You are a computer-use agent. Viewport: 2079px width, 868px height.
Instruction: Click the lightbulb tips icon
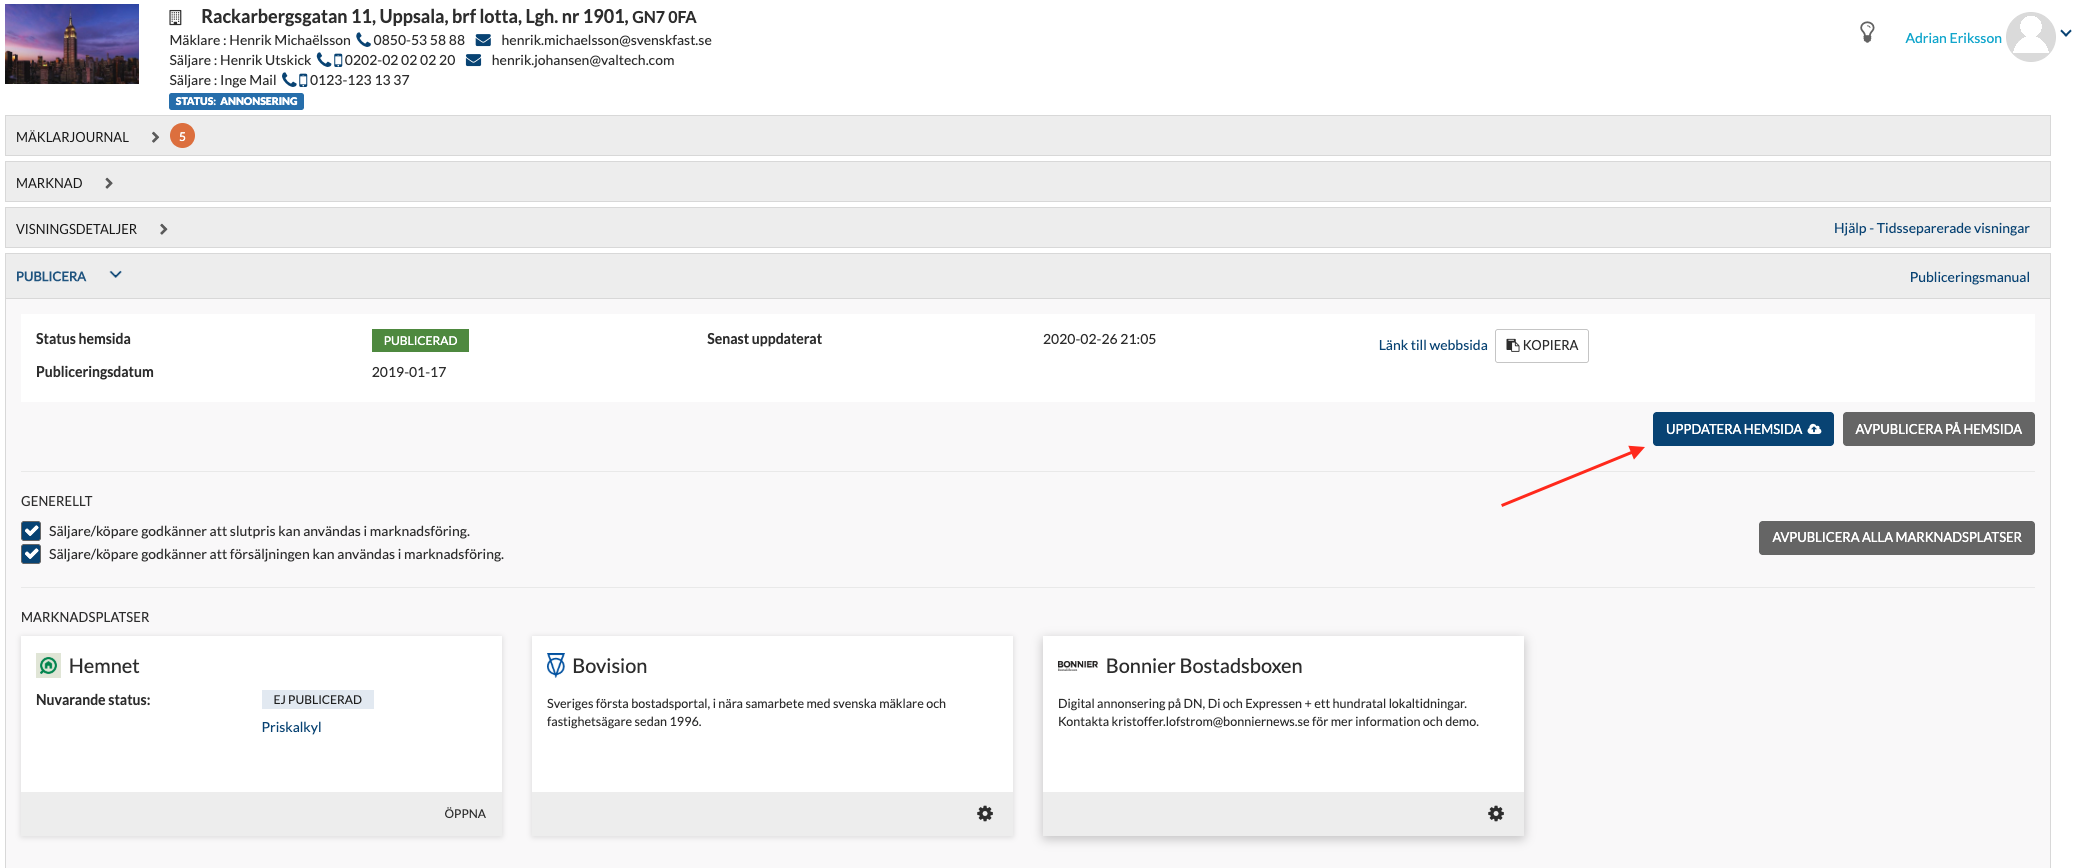(1866, 32)
